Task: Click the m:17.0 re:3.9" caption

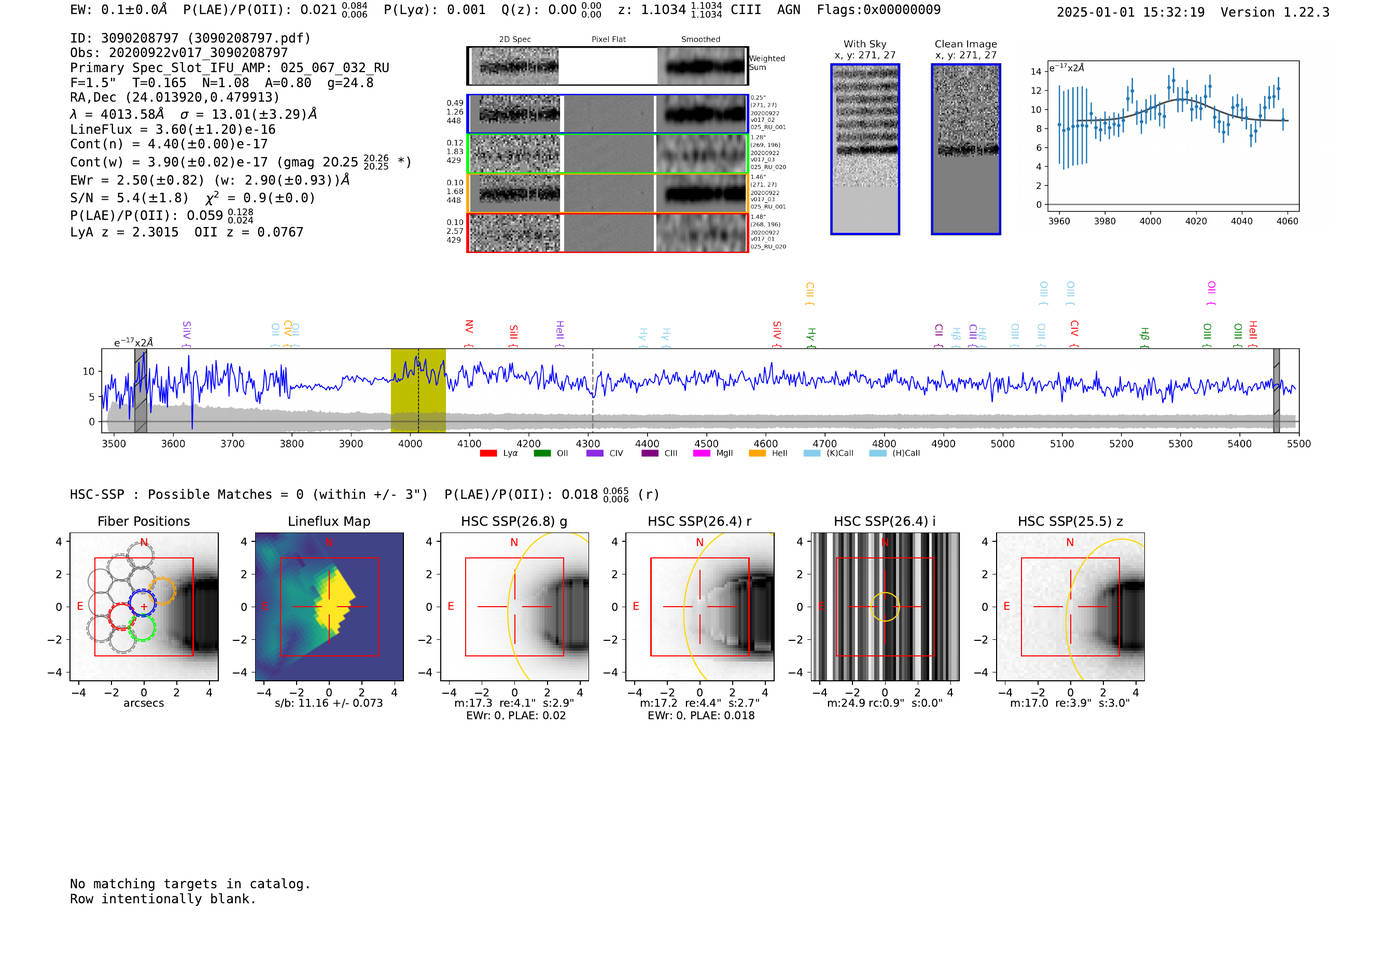Action: (x=1070, y=703)
